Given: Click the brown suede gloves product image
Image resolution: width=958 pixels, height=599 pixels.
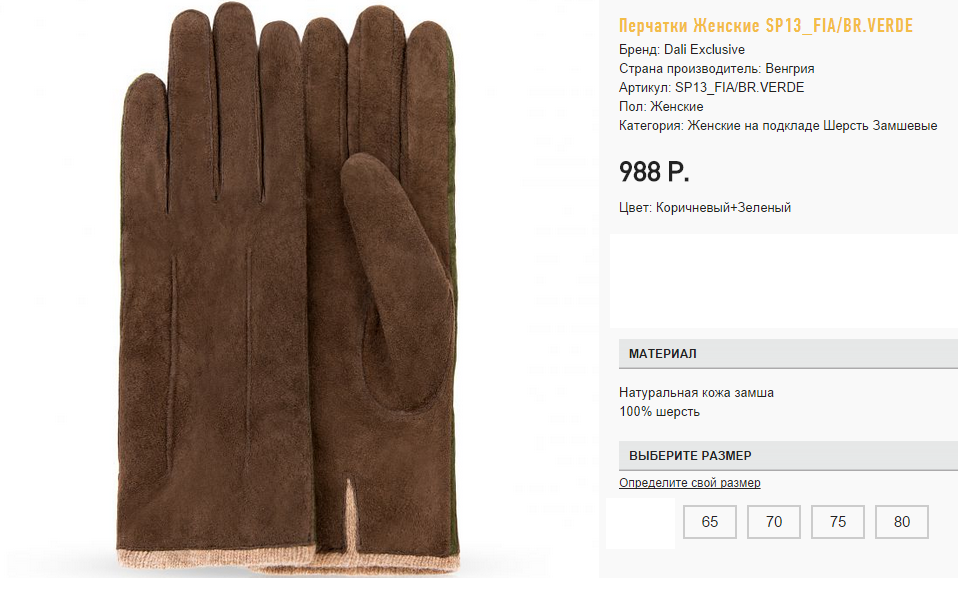Looking at the screenshot, I should pos(288,290).
